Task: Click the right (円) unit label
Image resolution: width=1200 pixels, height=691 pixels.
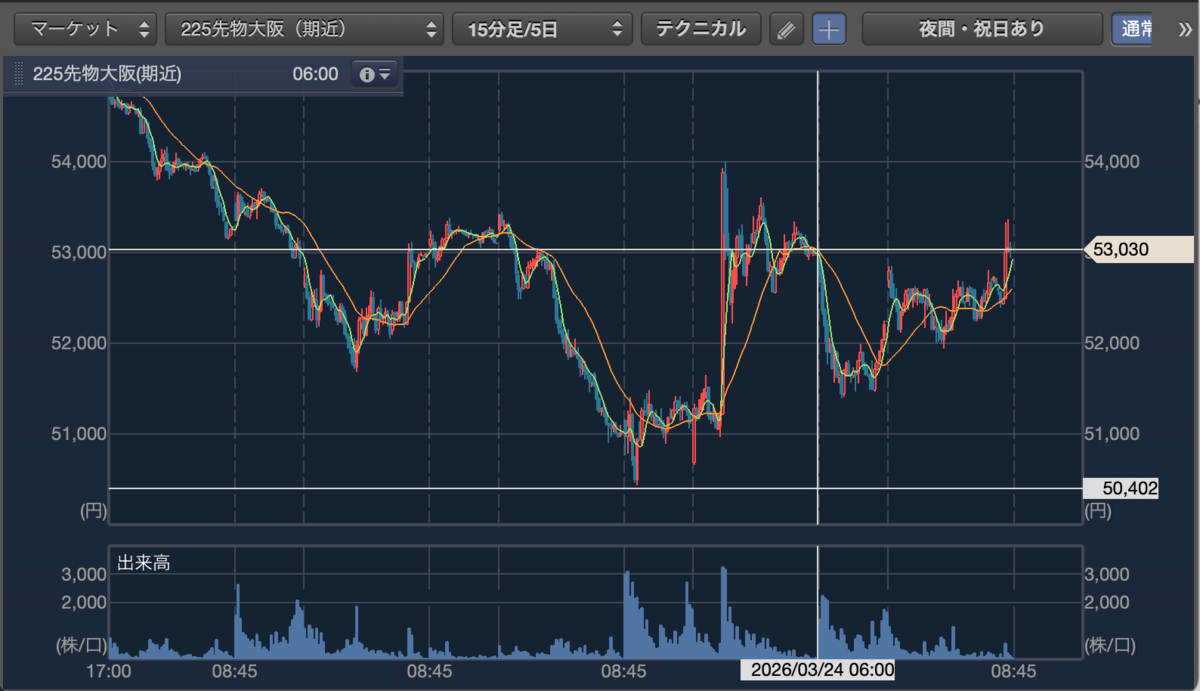Action: tap(1098, 511)
